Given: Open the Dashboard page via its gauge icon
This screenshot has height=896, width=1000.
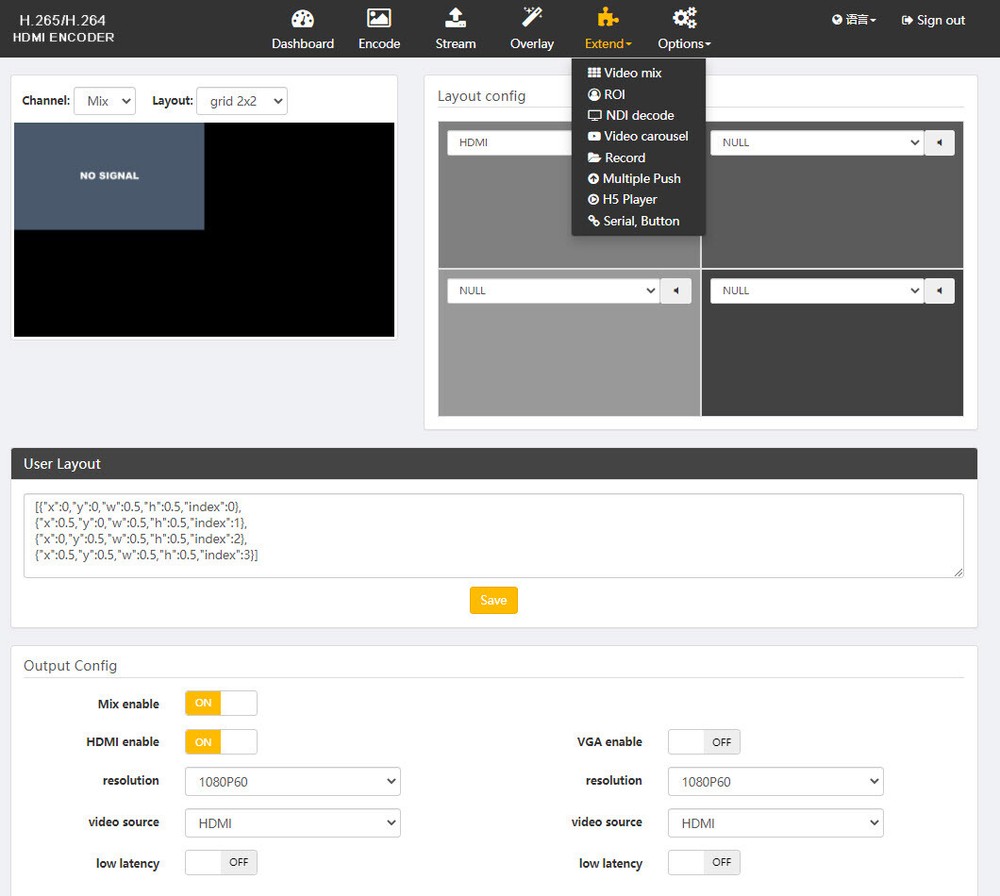Looking at the screenshot, I should point(302,19).
